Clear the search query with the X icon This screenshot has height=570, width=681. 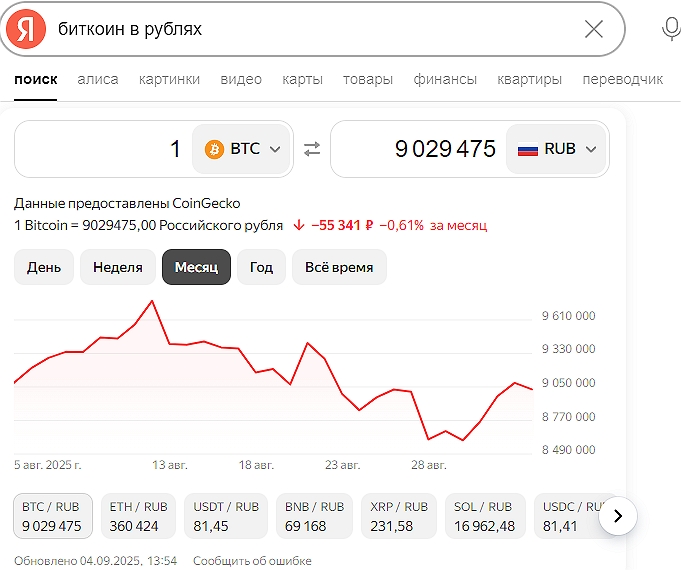click(593, 29)
